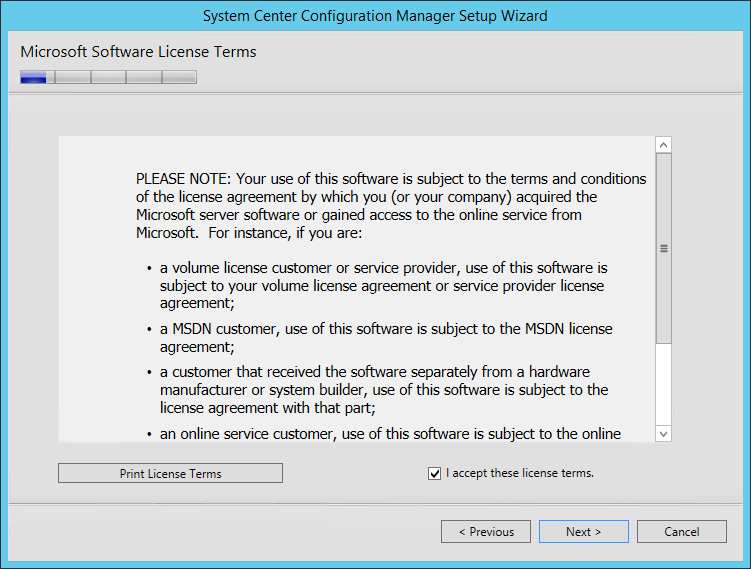751x569 pixels.
Task: Click the volume license customer bullet
Action: coord(383,285)
